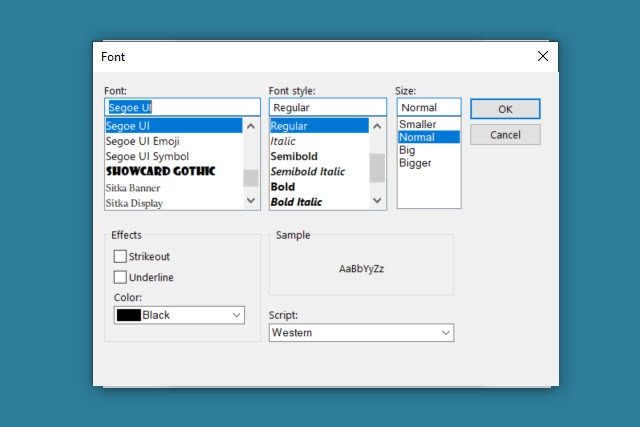
Task: Focus the Font name text field
Action: click(x=182, y=107)
